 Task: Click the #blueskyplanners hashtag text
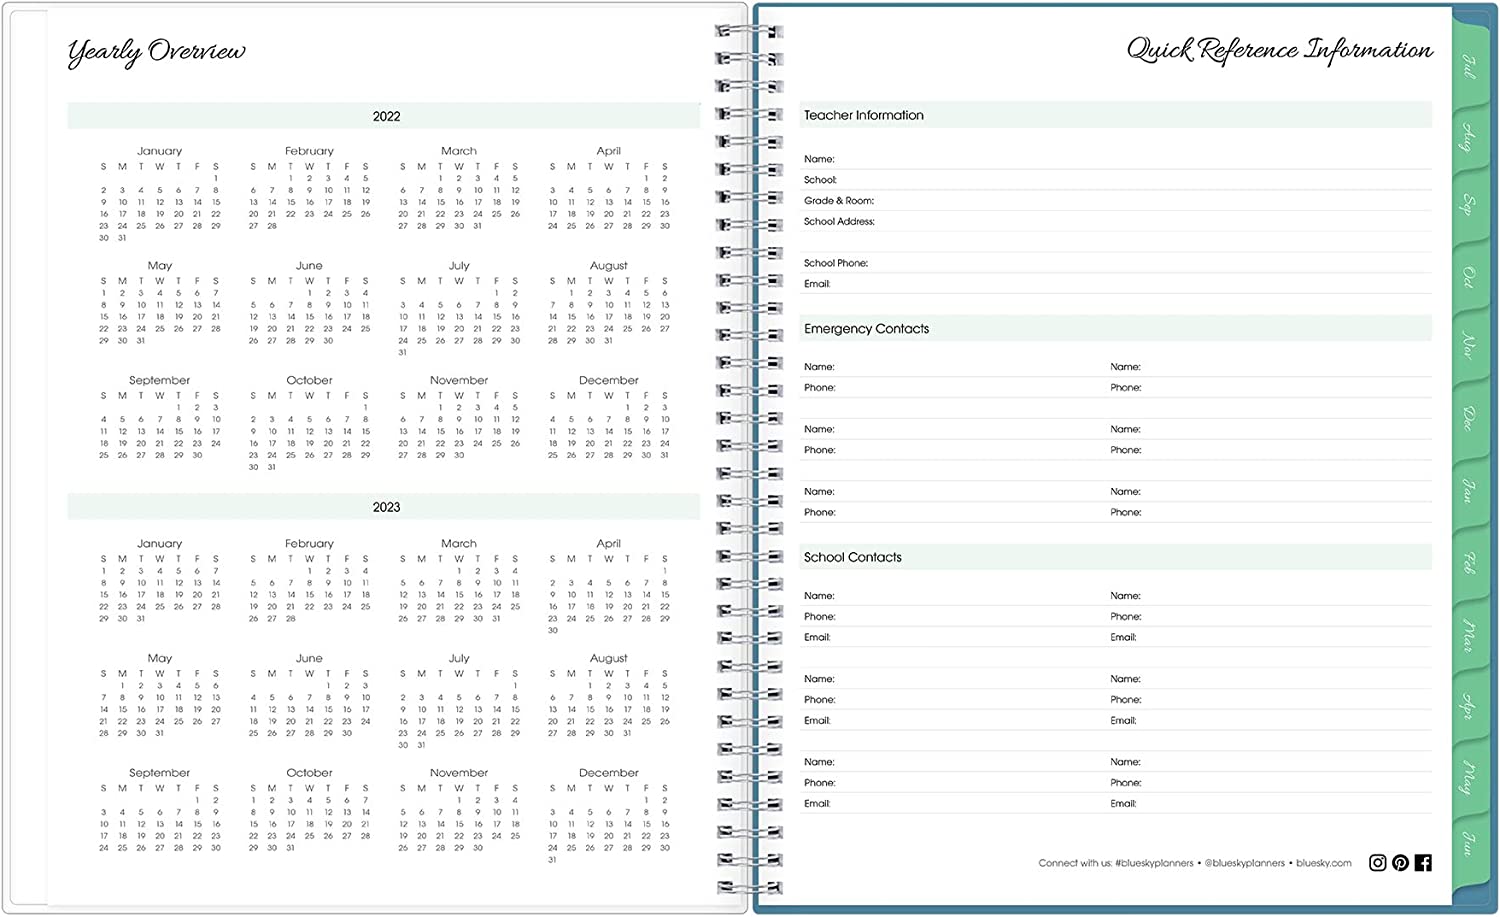[x=1154, y=863]
